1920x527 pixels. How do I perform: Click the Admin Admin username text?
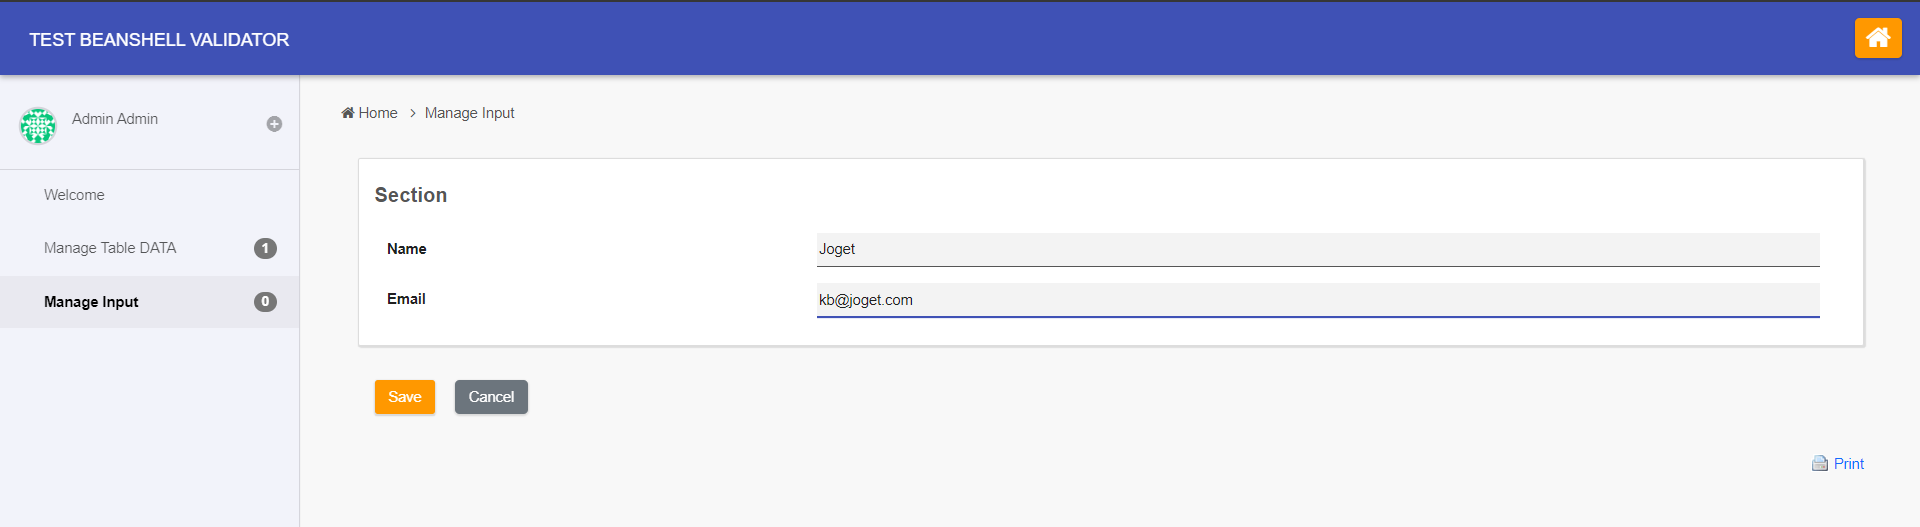pyautogui.click(x=115, y=119)
